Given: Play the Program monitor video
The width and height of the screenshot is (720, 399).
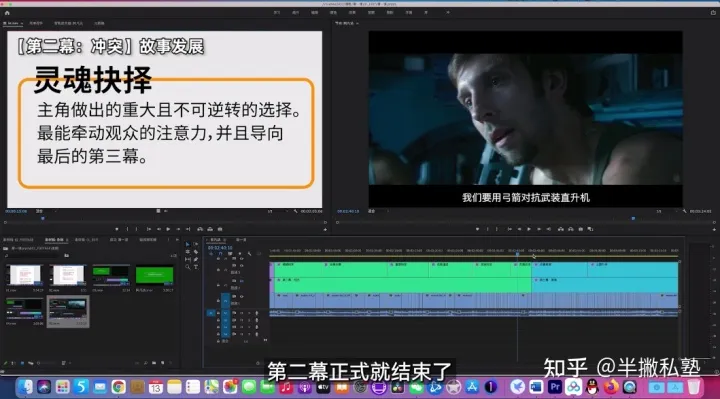Looking at the screenshot, I should click(529, 229).
